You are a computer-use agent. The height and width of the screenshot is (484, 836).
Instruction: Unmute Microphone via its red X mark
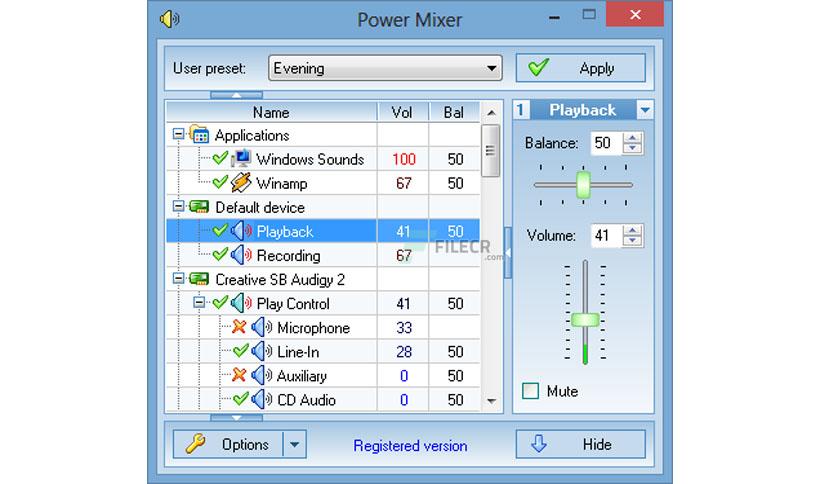(239, 326)
